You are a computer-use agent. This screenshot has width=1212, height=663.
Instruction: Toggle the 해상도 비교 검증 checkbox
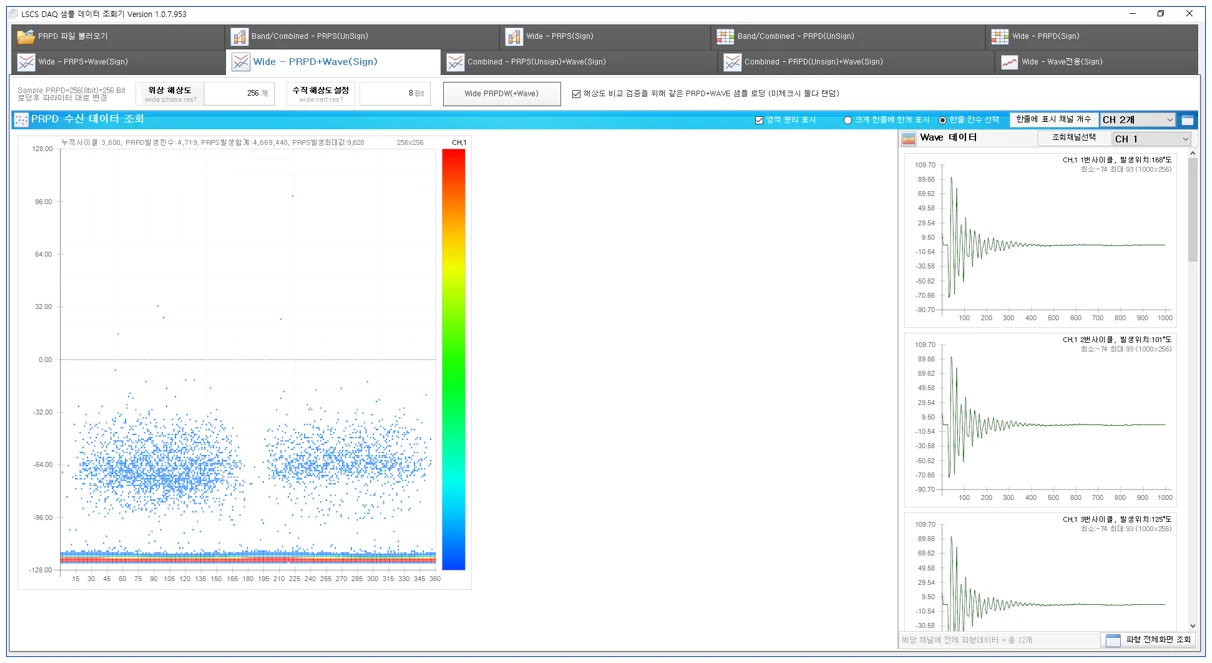(576, 94)
